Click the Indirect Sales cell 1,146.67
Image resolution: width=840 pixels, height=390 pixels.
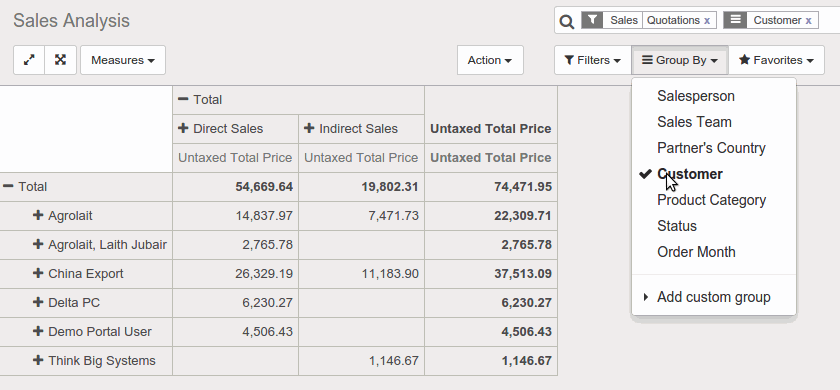[x=361, y=360]
